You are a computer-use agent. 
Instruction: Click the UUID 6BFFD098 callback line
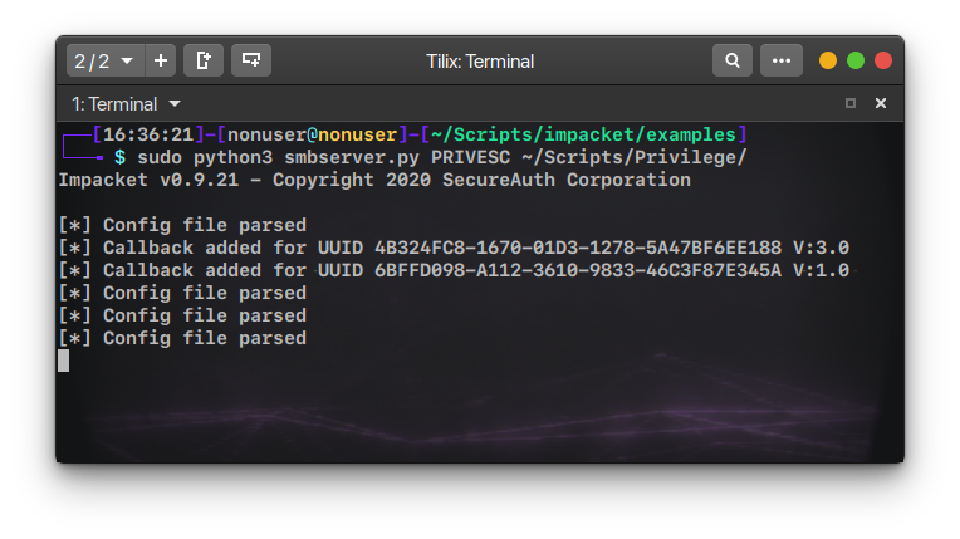coord(454,270)
